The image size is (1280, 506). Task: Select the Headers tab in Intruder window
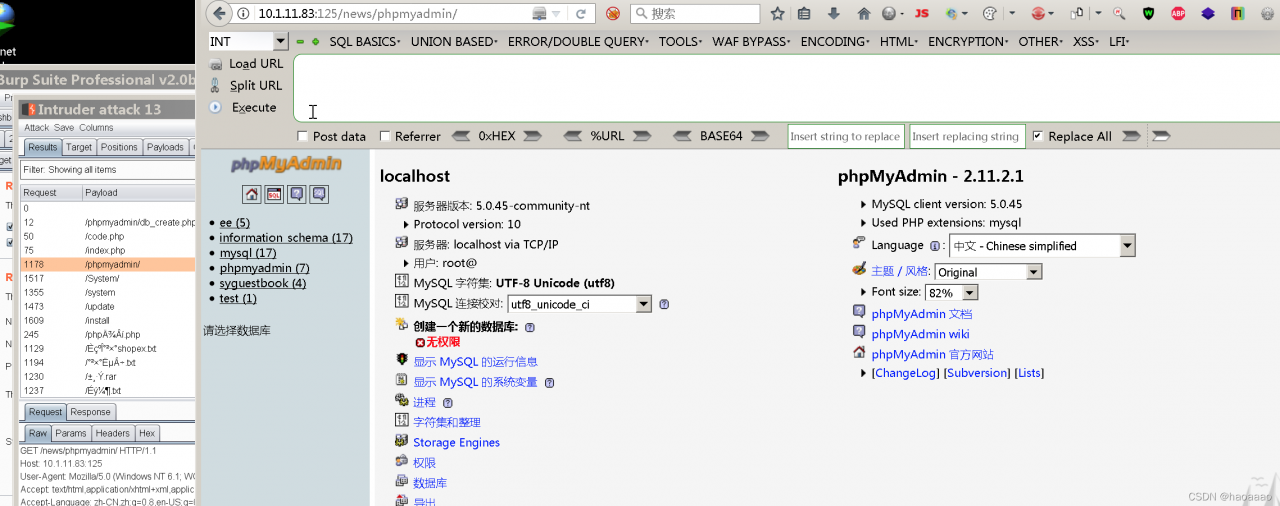112,433
